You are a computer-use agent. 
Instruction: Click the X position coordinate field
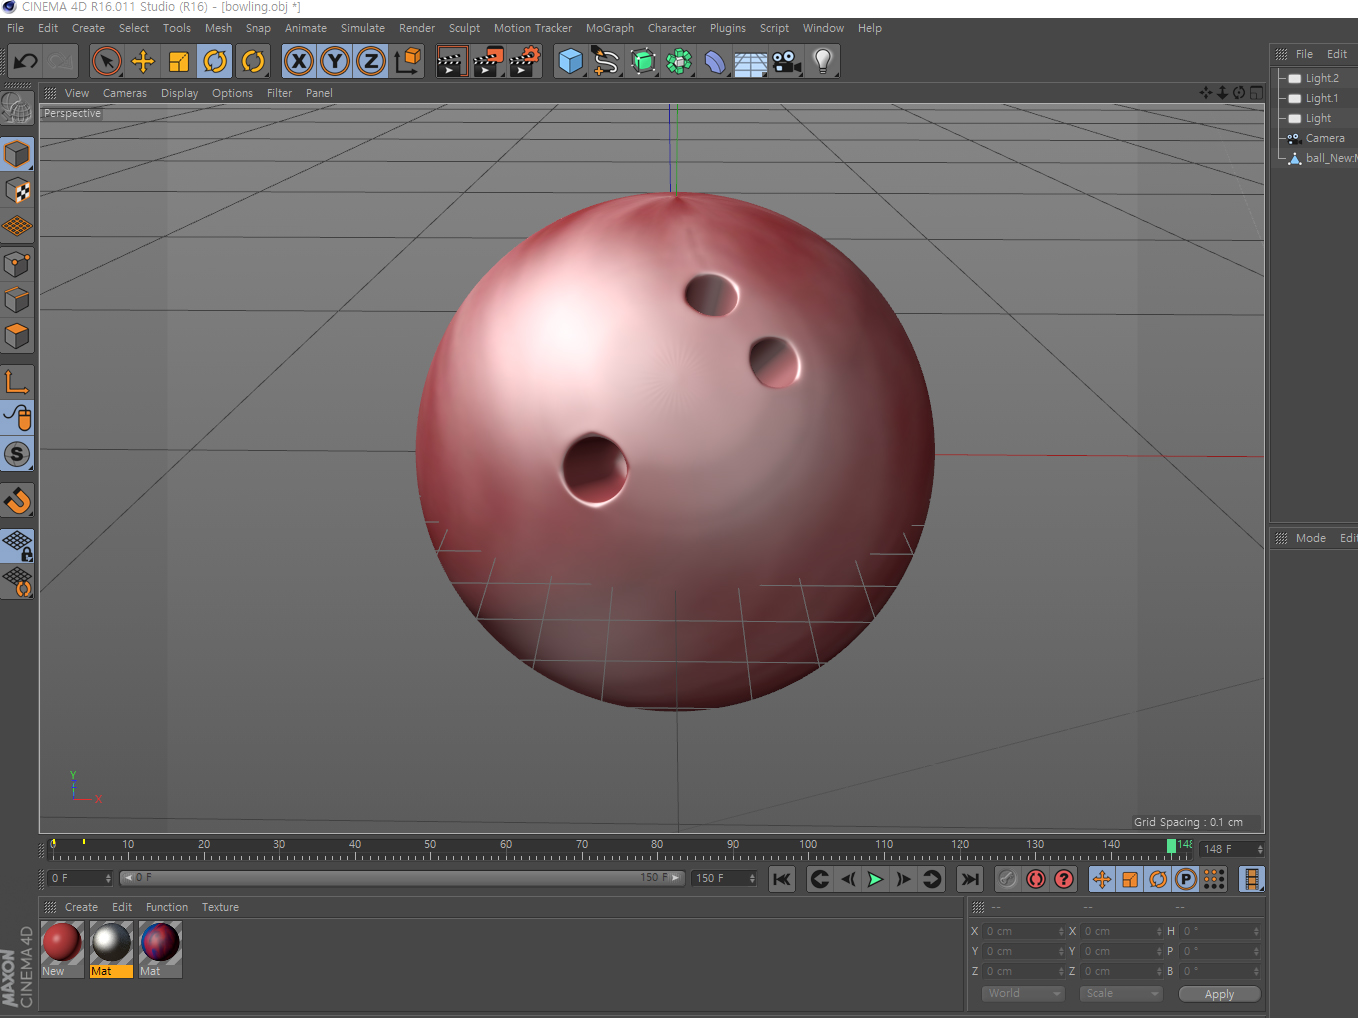tap(1024, 931)
